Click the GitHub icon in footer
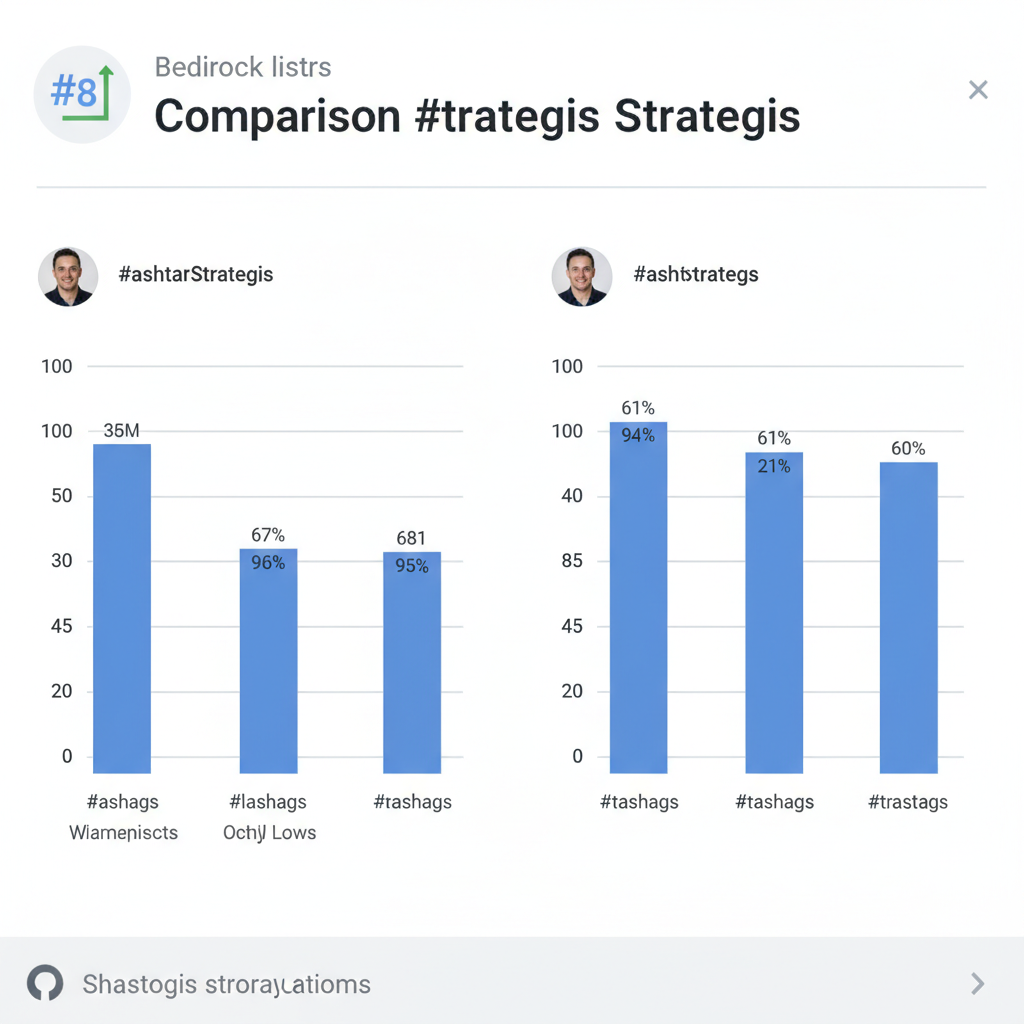Screen dimensions: 1024x1024 [45, 984]
